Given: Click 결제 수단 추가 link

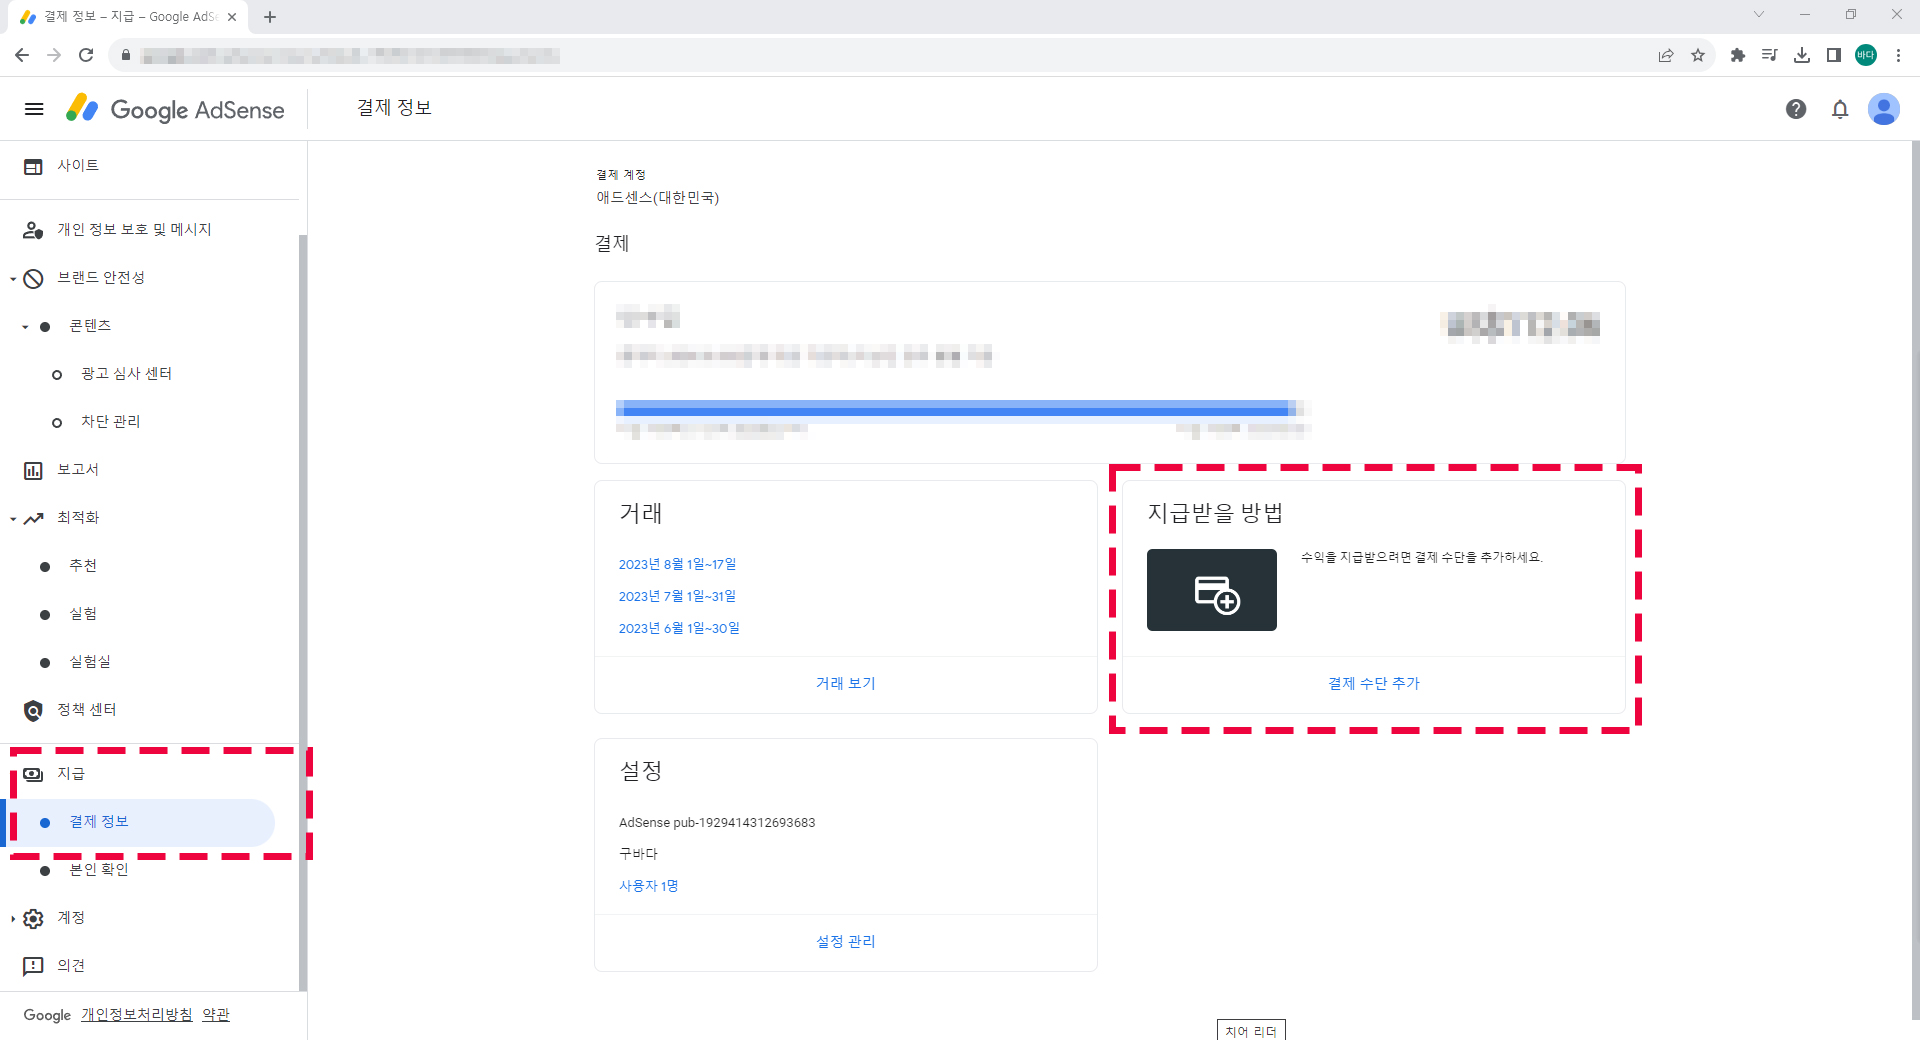Looking at the screenshot, I should 1374,683.
